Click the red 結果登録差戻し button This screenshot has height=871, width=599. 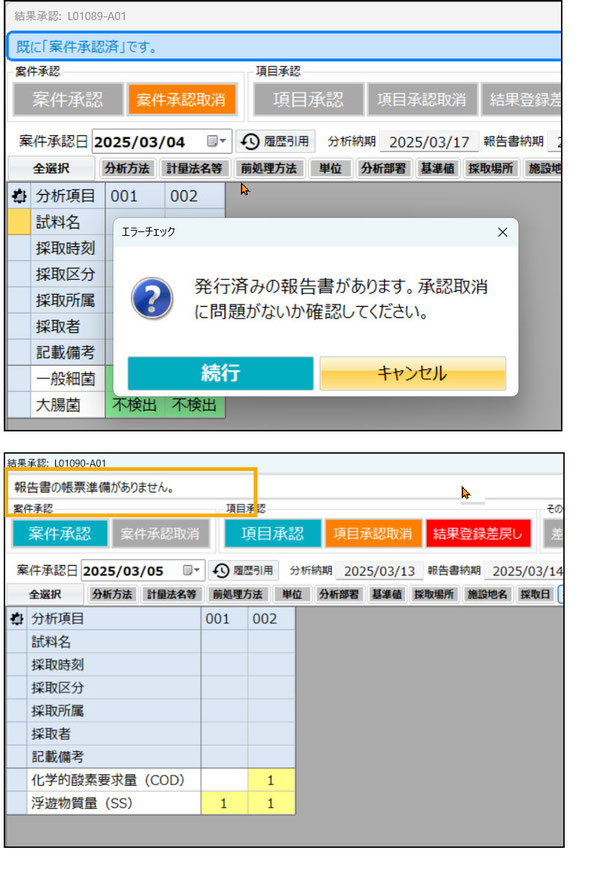point(478,534)
